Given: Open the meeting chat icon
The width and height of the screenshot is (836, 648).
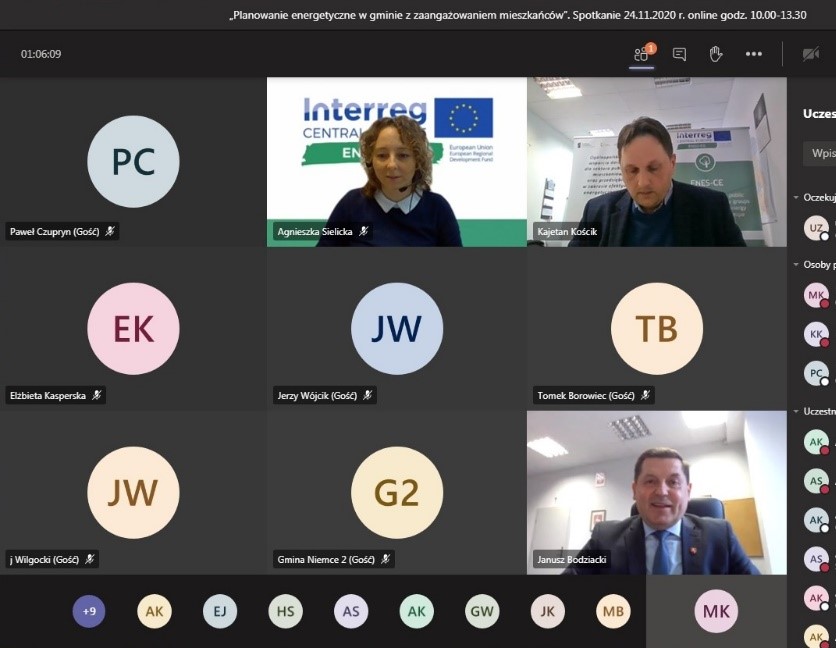Looking at the screenshot, I should coord(679,54).
